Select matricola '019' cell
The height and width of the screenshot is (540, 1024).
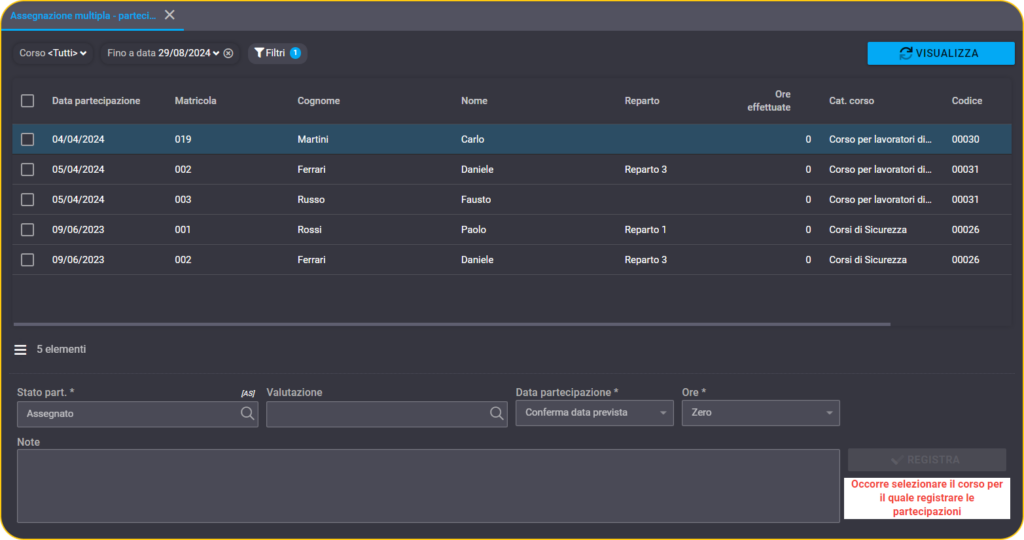pyautogui.click(x=183, y=139)
